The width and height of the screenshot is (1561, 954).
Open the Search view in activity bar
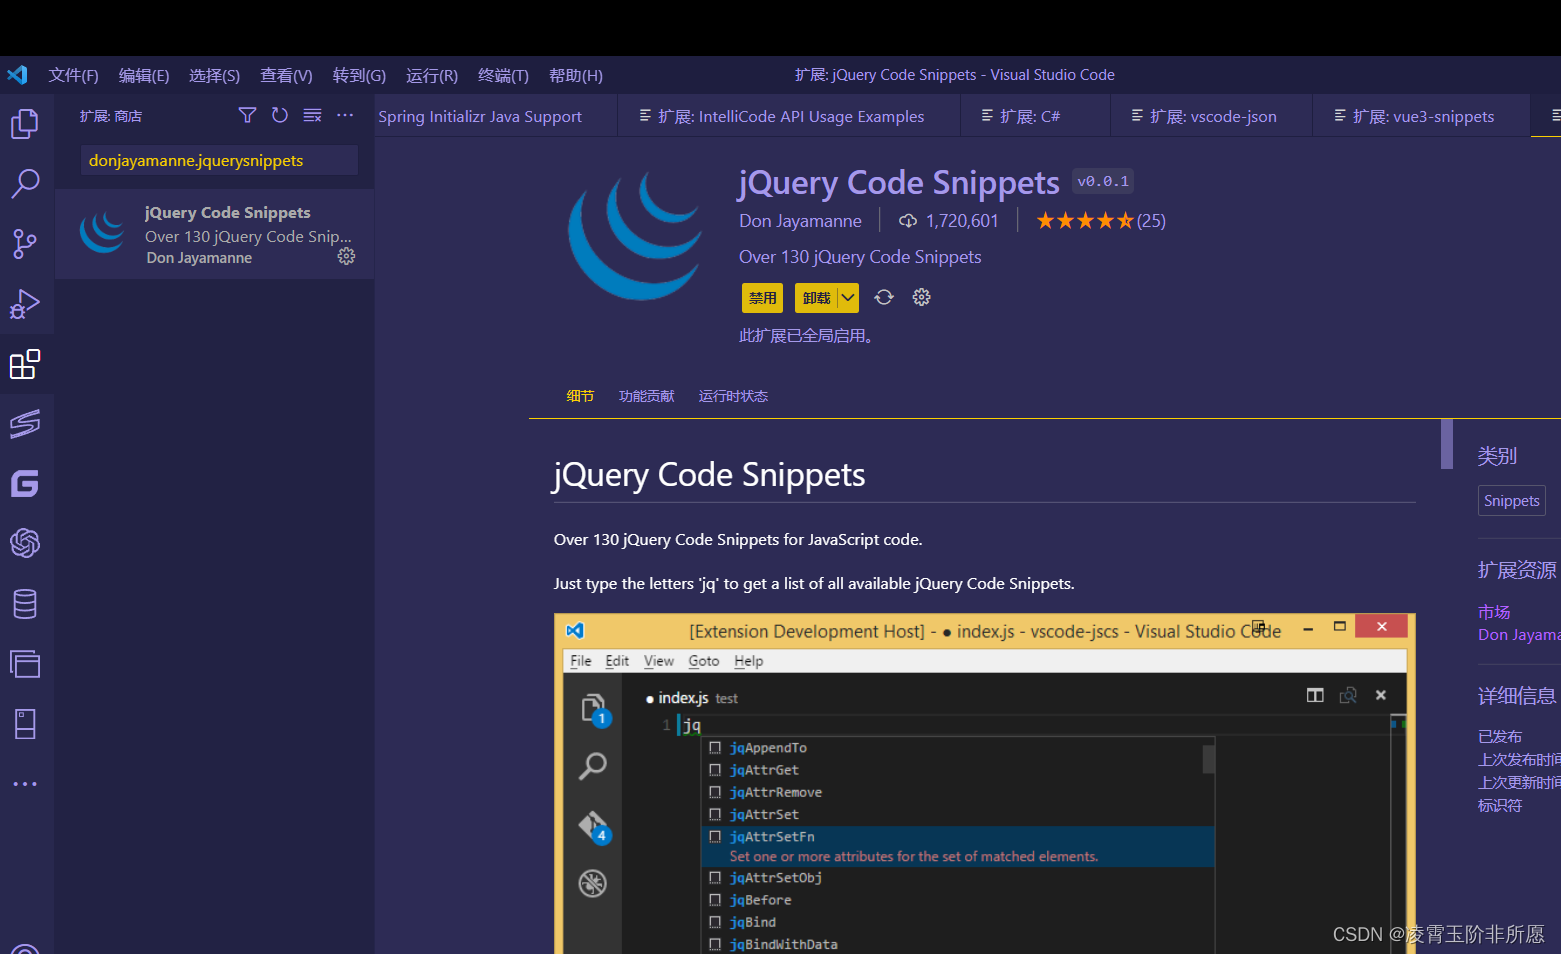[x=25, y=183]
